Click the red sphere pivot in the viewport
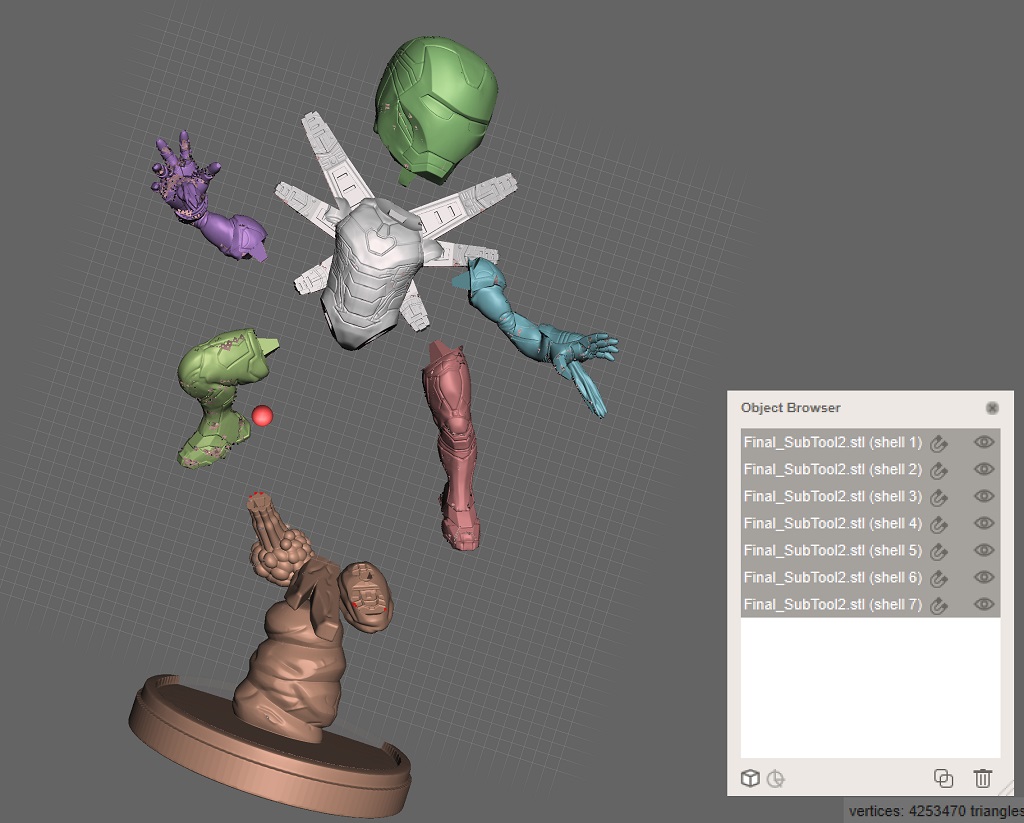This screenshot has height=823, width=1024. pos(263,415)
